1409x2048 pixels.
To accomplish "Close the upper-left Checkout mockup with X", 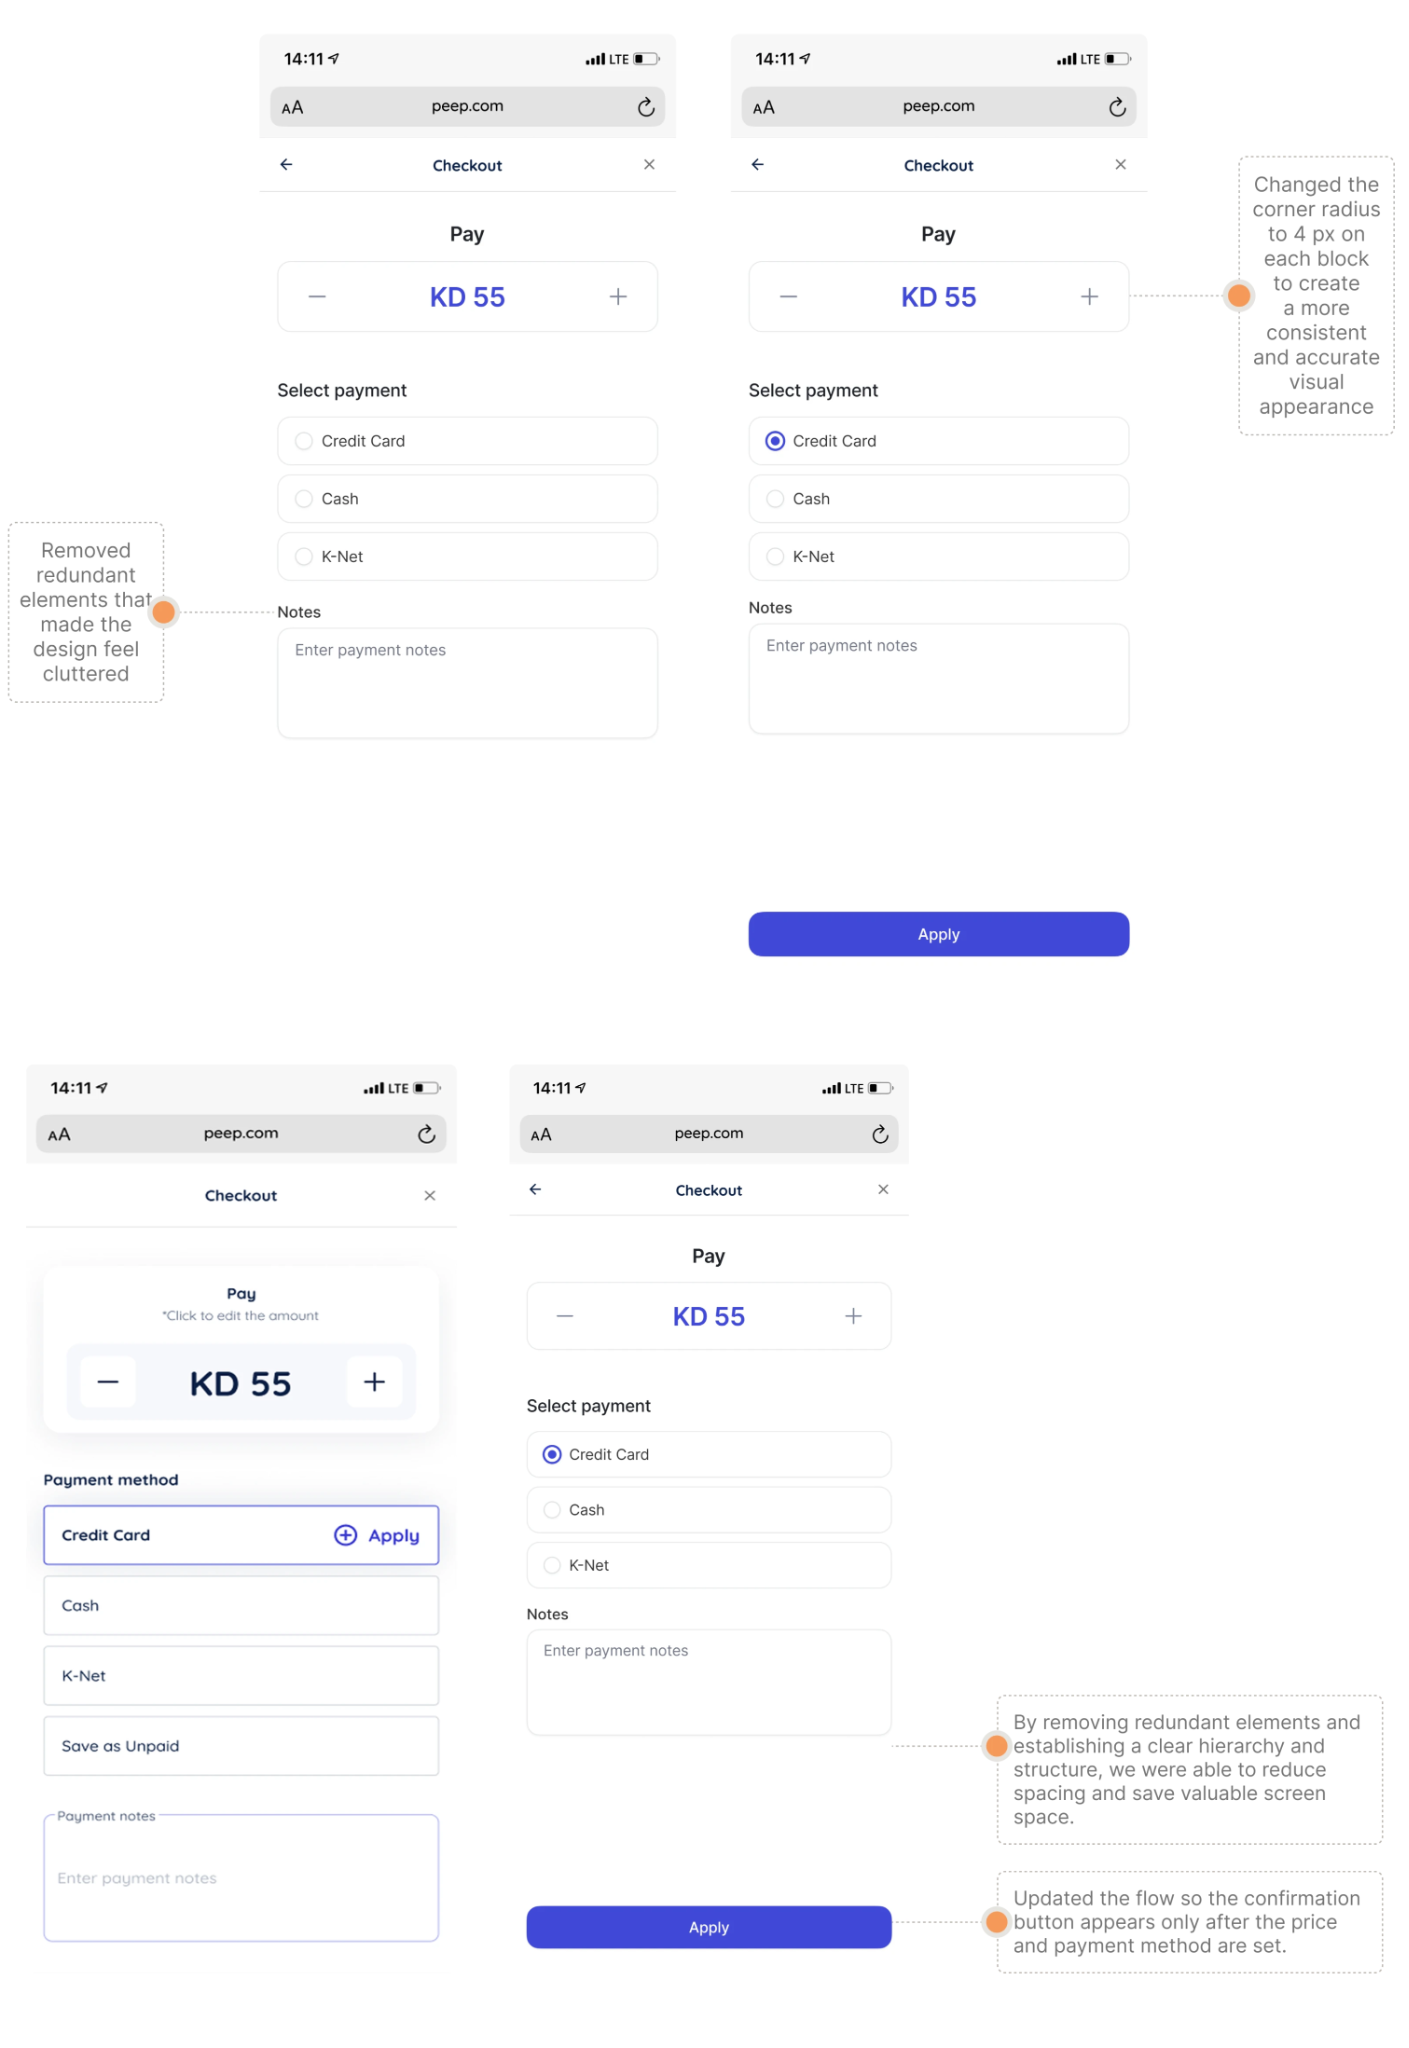I will [649, 164].
